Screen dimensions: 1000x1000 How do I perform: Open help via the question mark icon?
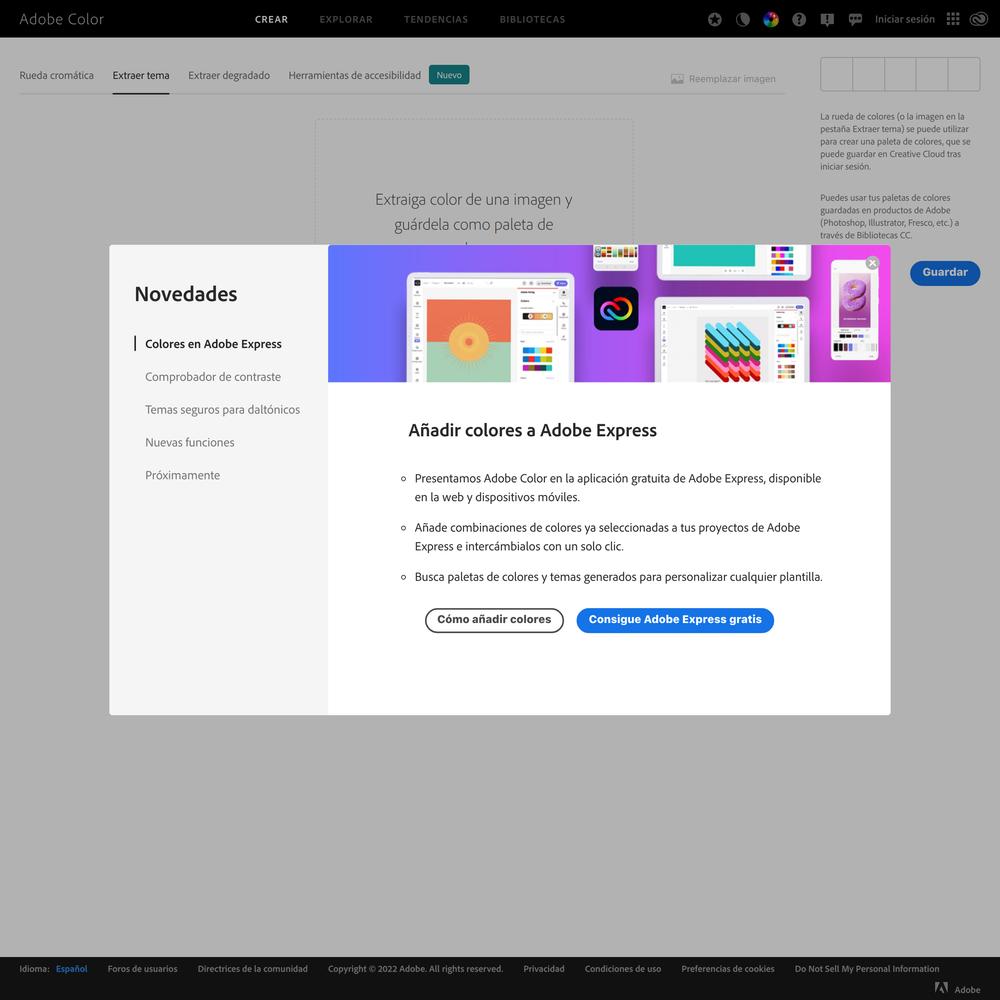[798, 19]
